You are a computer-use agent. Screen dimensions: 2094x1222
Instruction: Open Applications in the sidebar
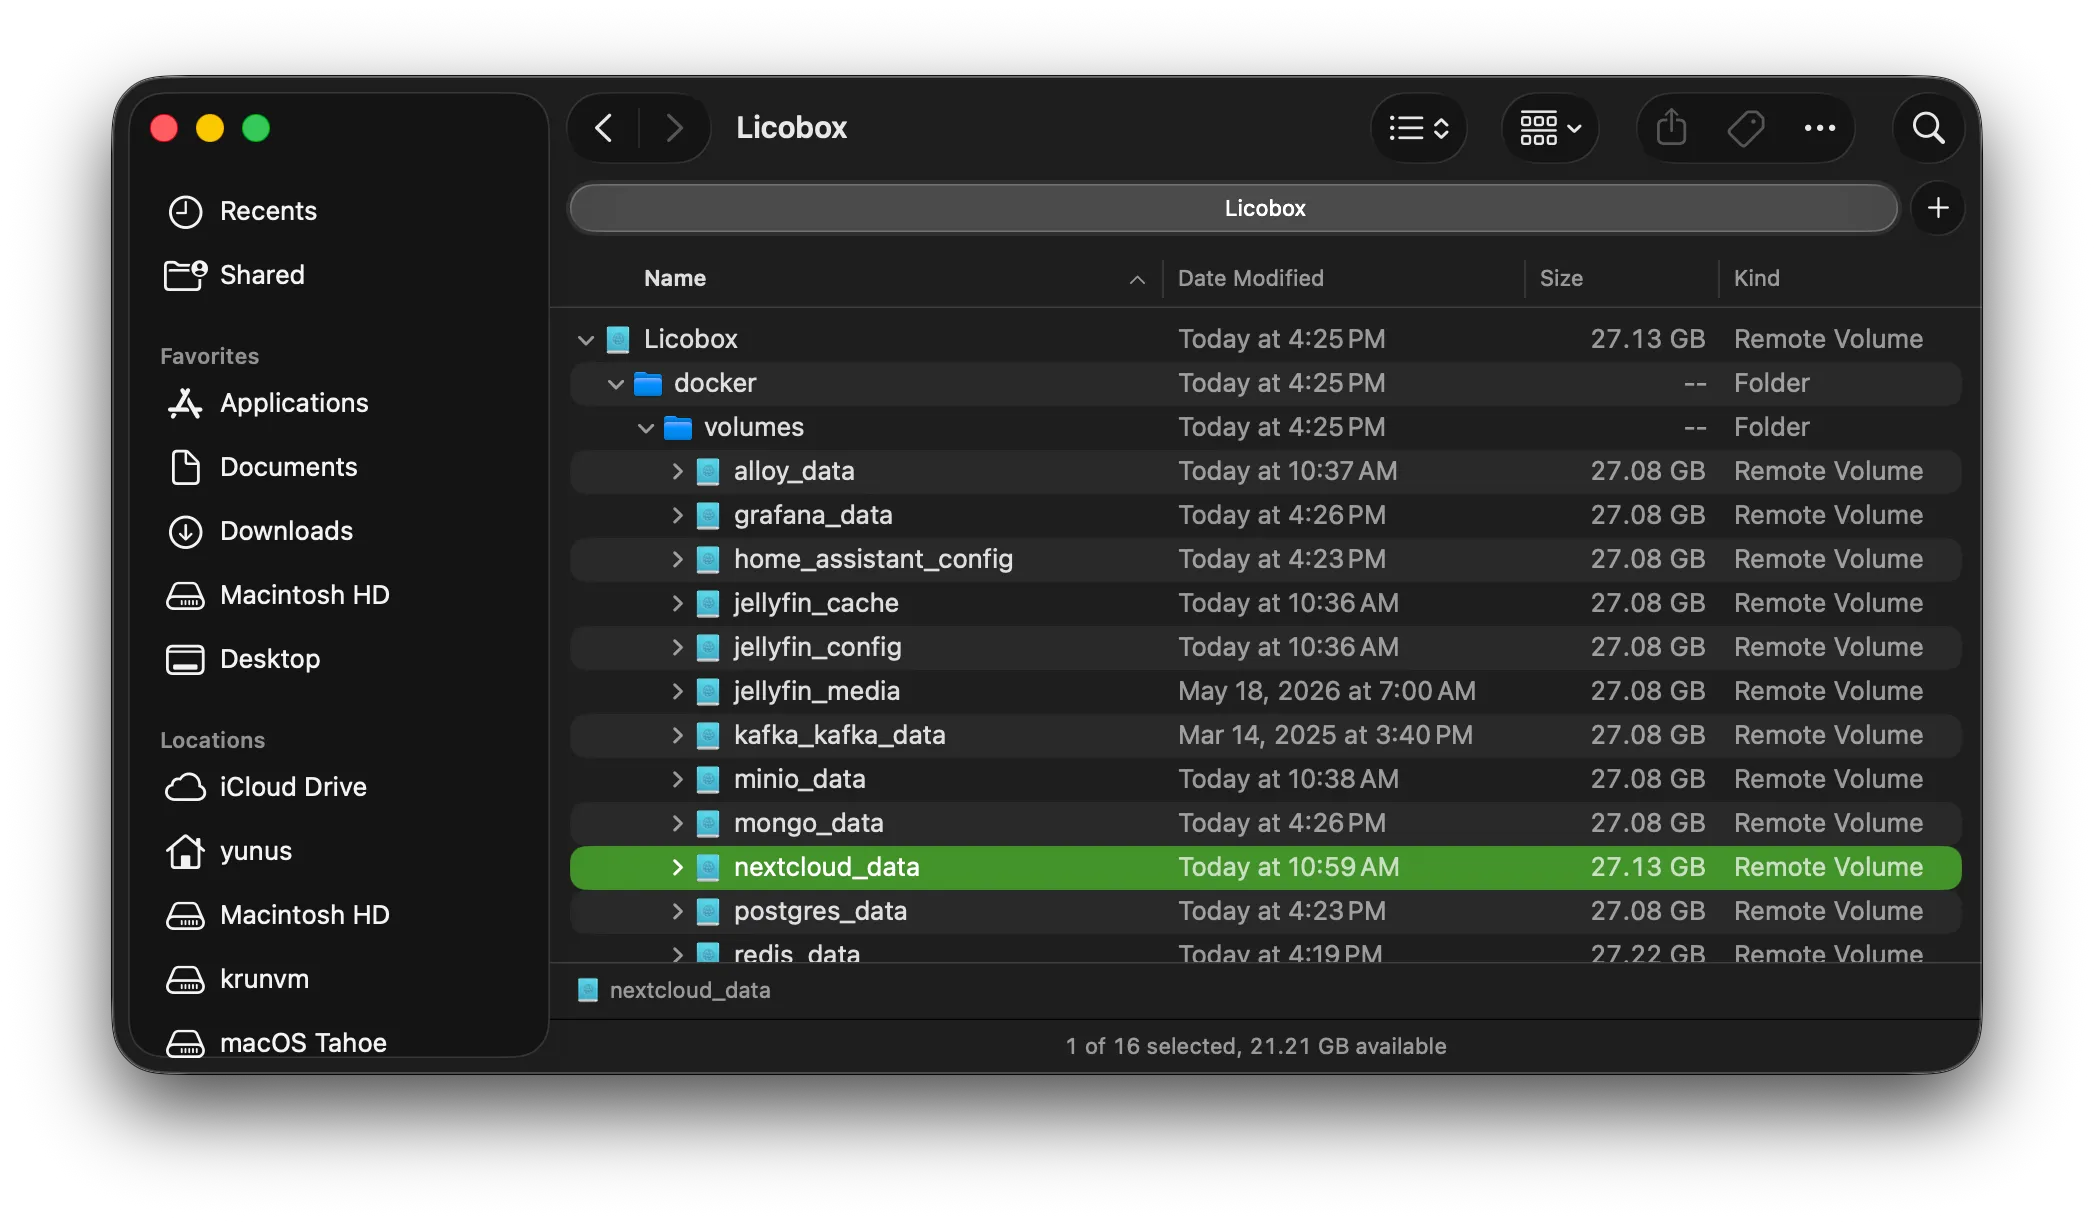point(266,403)
